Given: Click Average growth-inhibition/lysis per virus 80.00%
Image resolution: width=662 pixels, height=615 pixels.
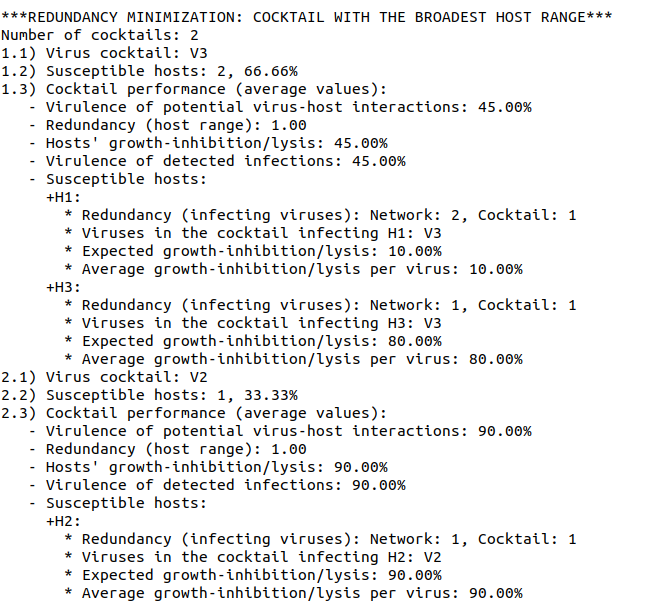Looking at the screenshot, I should point(301,359).
